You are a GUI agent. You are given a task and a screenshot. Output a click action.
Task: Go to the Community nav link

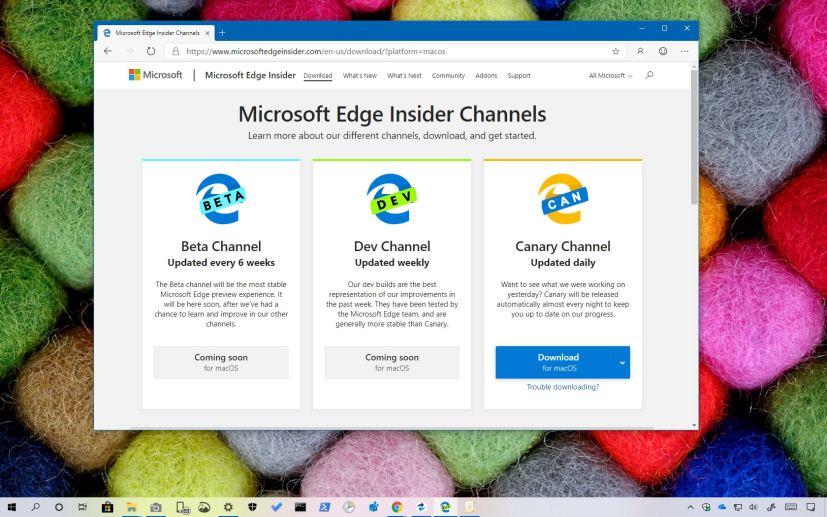448,75
